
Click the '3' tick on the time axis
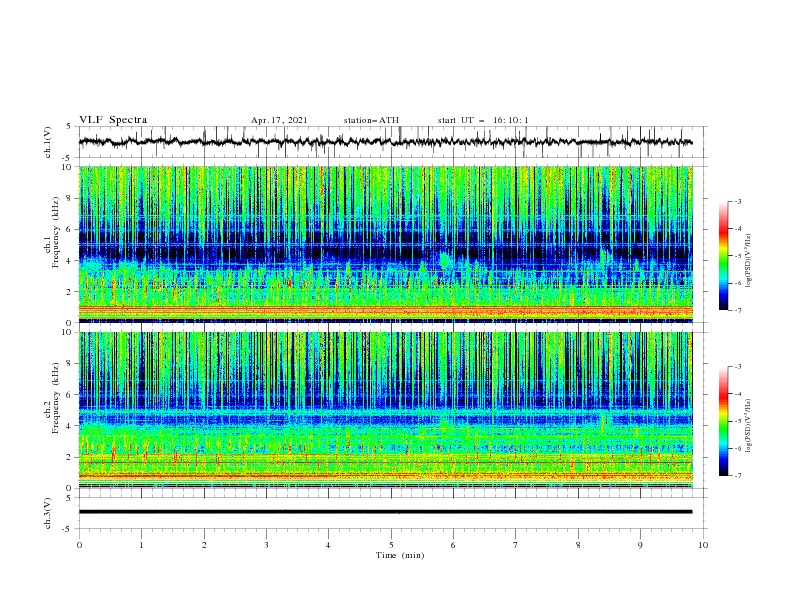click(x=266, y=545)
